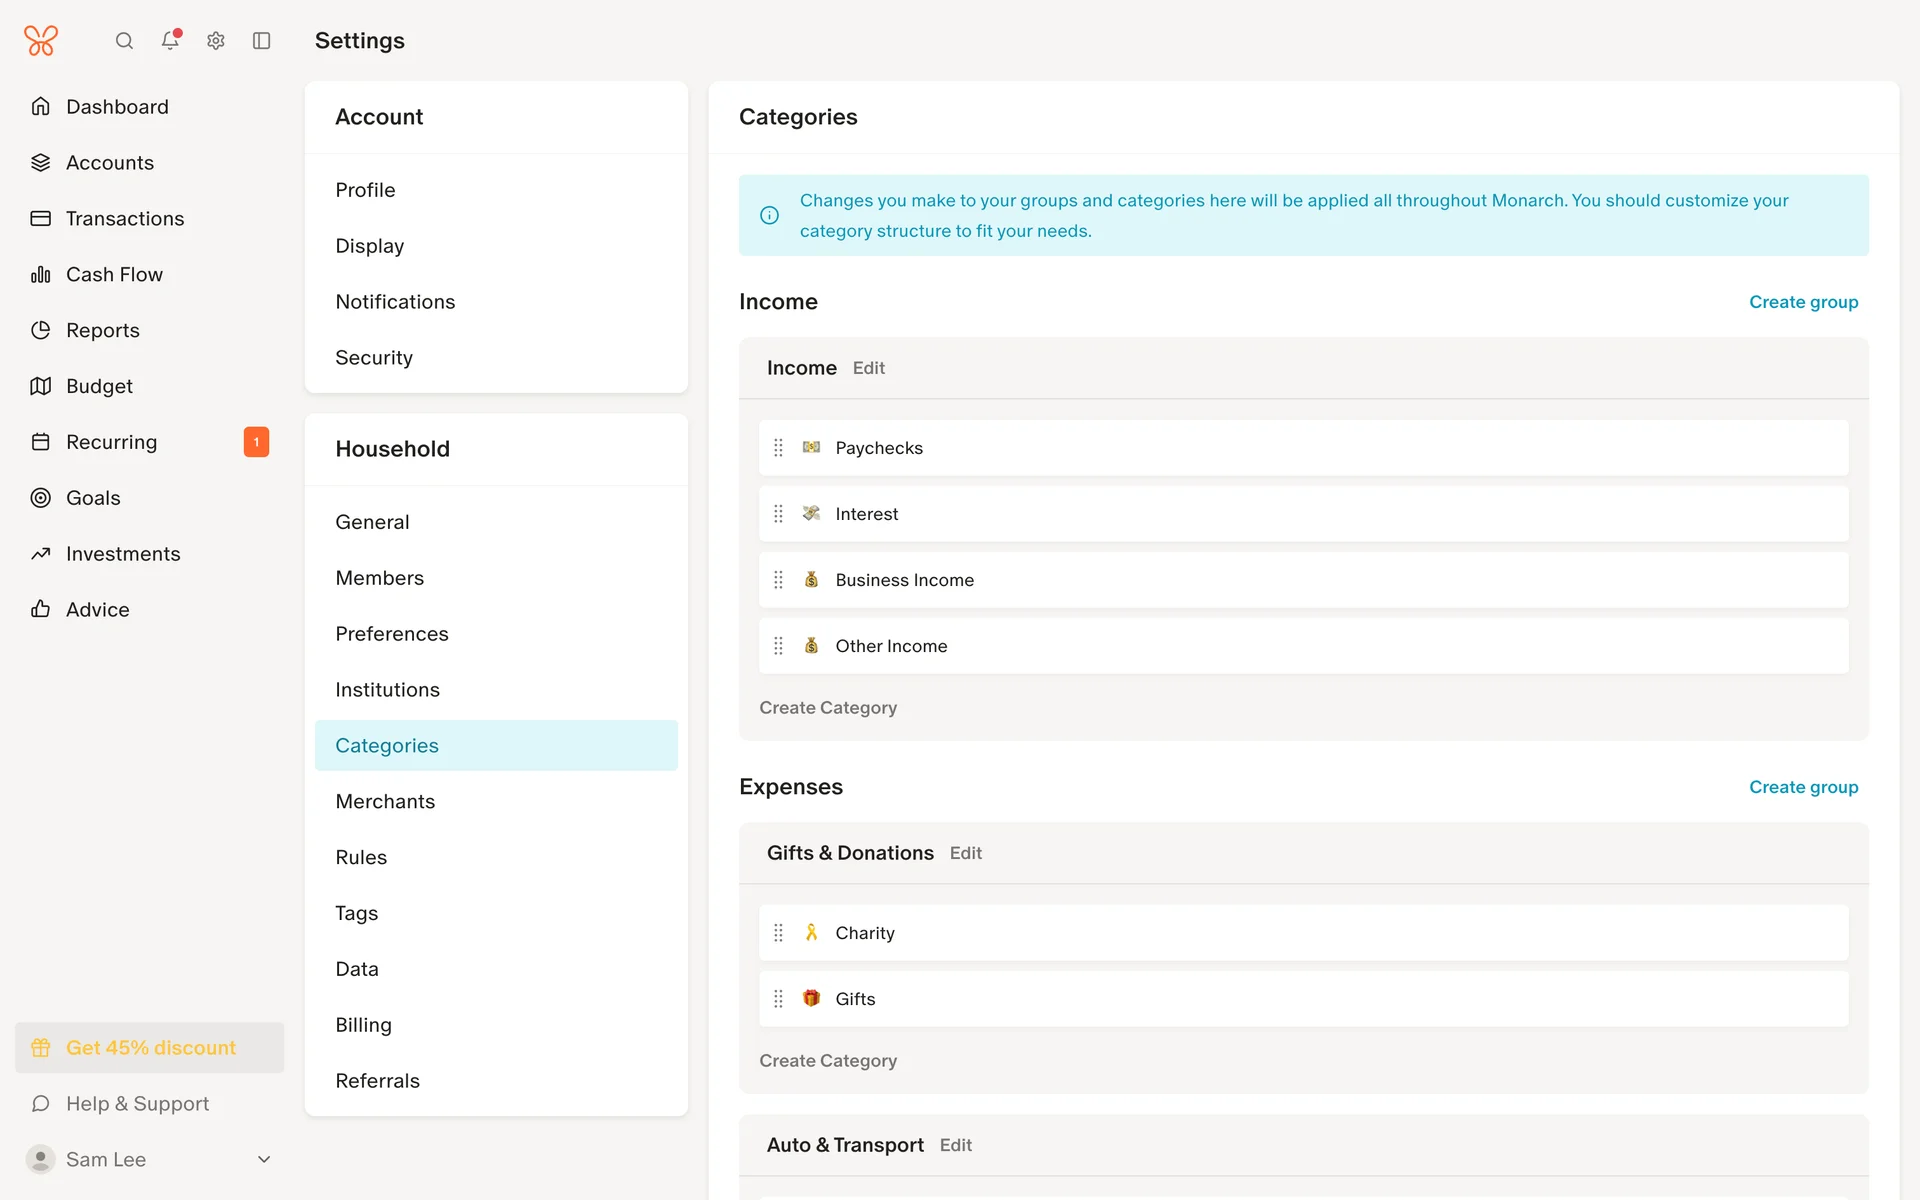This screenshot has height=1200, width=1920.
Task: Click the Gifts present emoji icon
Action: click(811, 999)
